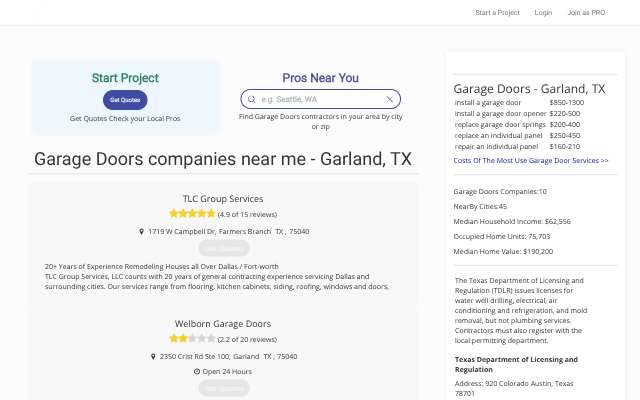Click the Open 24 Hours text
This screenshot has width=640, height=400.
227,371
